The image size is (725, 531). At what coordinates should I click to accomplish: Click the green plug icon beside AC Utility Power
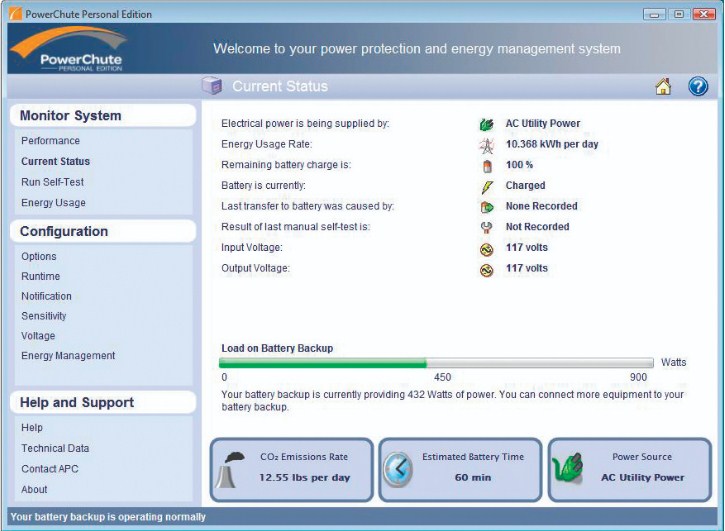[486, 124]
